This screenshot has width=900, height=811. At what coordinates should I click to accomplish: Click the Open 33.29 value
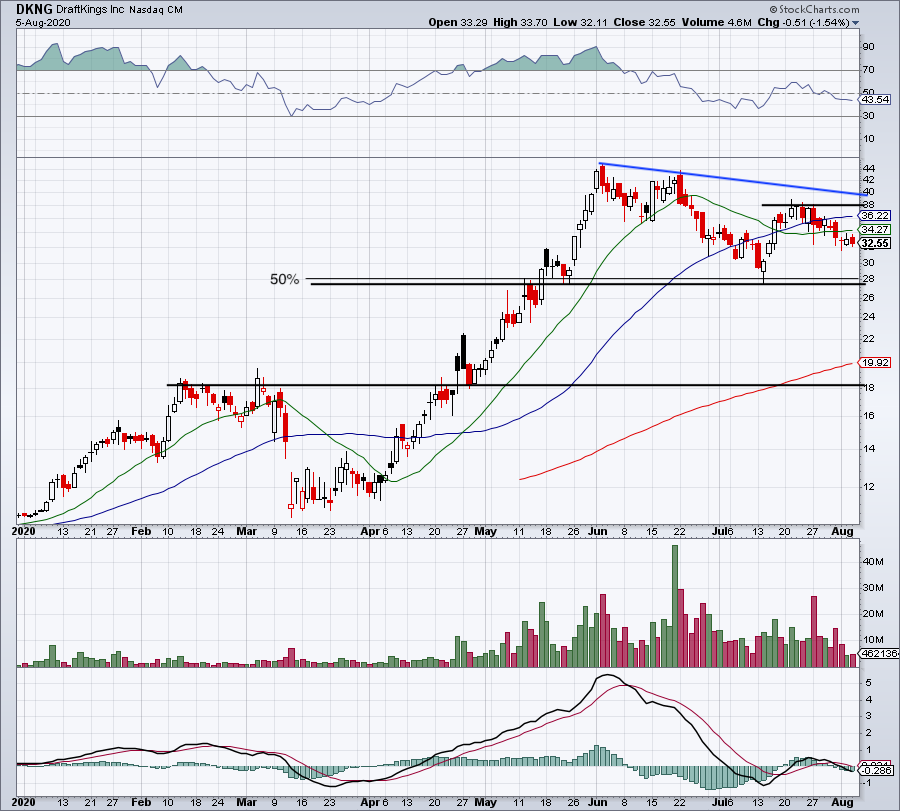tap(458, 22)
